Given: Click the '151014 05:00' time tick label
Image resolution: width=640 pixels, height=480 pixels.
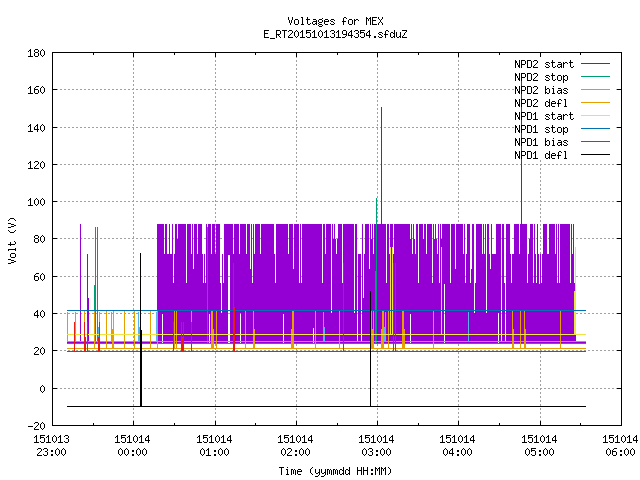Looking at the screenshot, I should pos(539,446).
